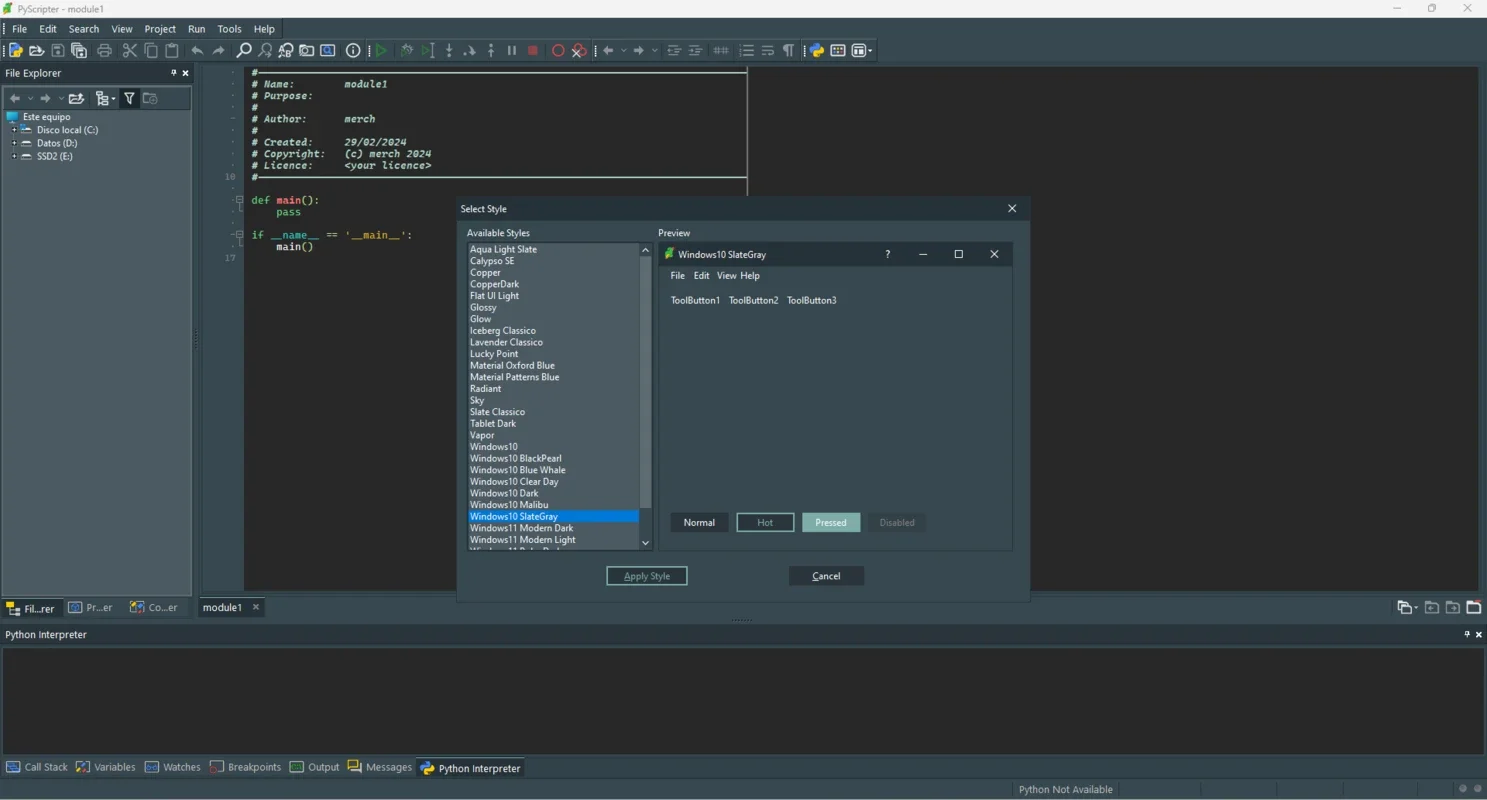Screen dimensions: 1487x800
Task: Expand the Disco local (C:) node
Action: pos(14,130)
